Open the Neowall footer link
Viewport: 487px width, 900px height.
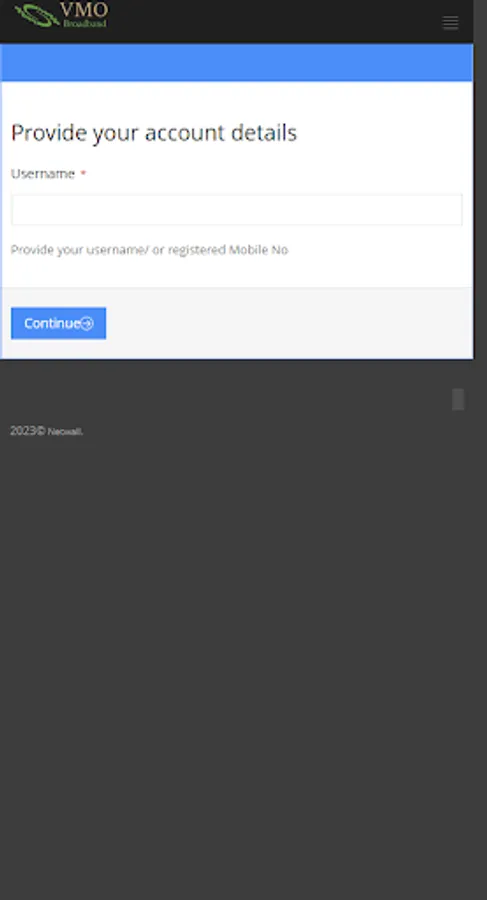coord(65,432)
